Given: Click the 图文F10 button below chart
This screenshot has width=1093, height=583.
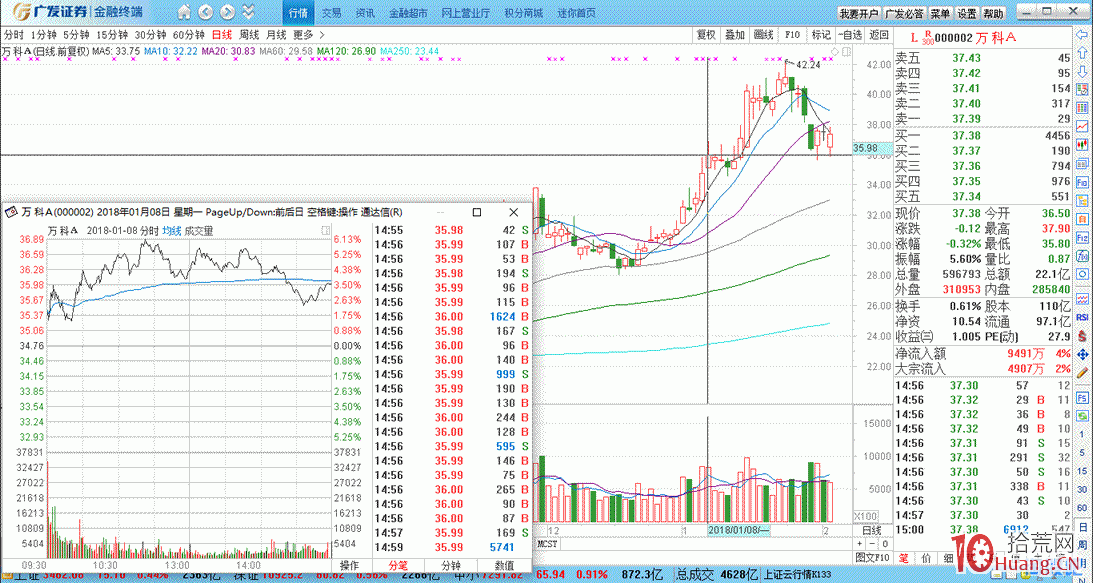Looking at the screenshot, I should point(873,558).
